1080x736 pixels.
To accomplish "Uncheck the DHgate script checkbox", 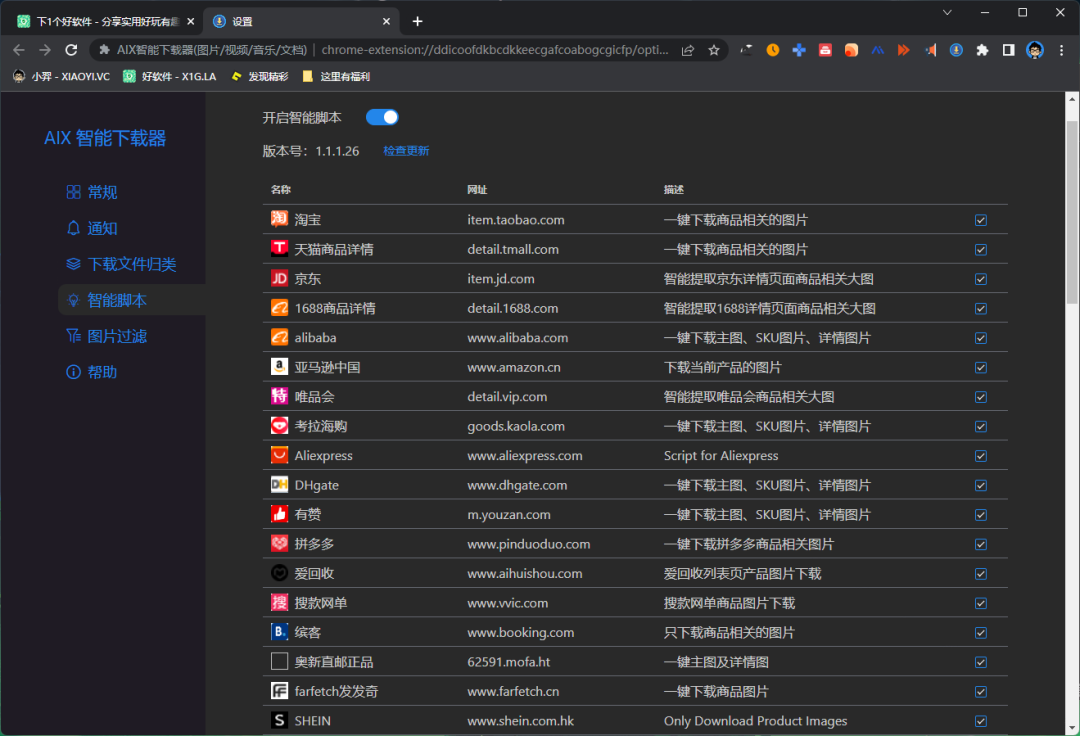I will click(x=981, y=485).
